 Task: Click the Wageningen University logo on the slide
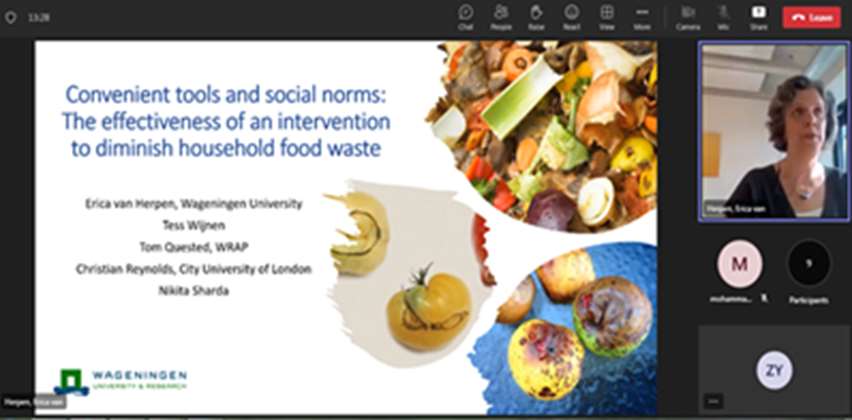click(x=121, y=381)
